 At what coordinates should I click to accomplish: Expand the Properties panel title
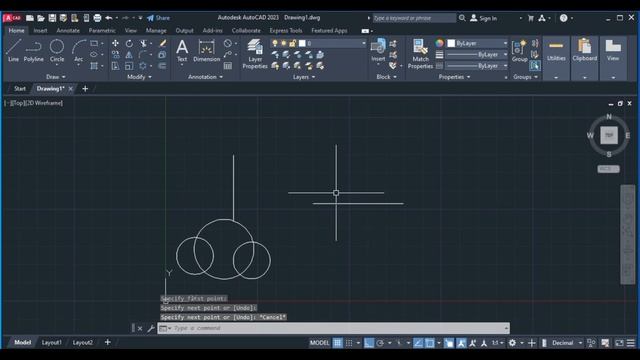point(454,77)
